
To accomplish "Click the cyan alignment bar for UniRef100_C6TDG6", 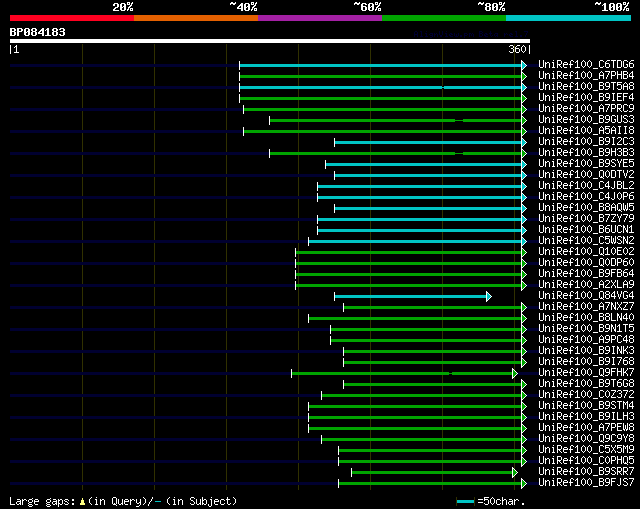I will pos(380,65).
